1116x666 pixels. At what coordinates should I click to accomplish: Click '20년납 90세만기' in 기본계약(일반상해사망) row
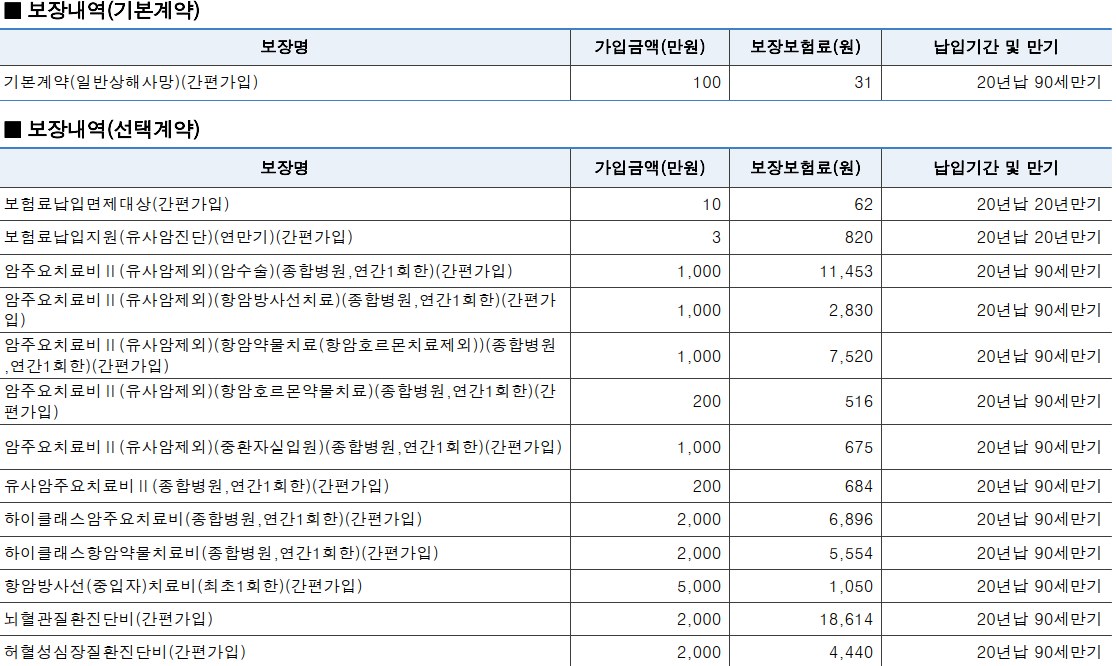pyautogui.click(x=1038, y=83)
